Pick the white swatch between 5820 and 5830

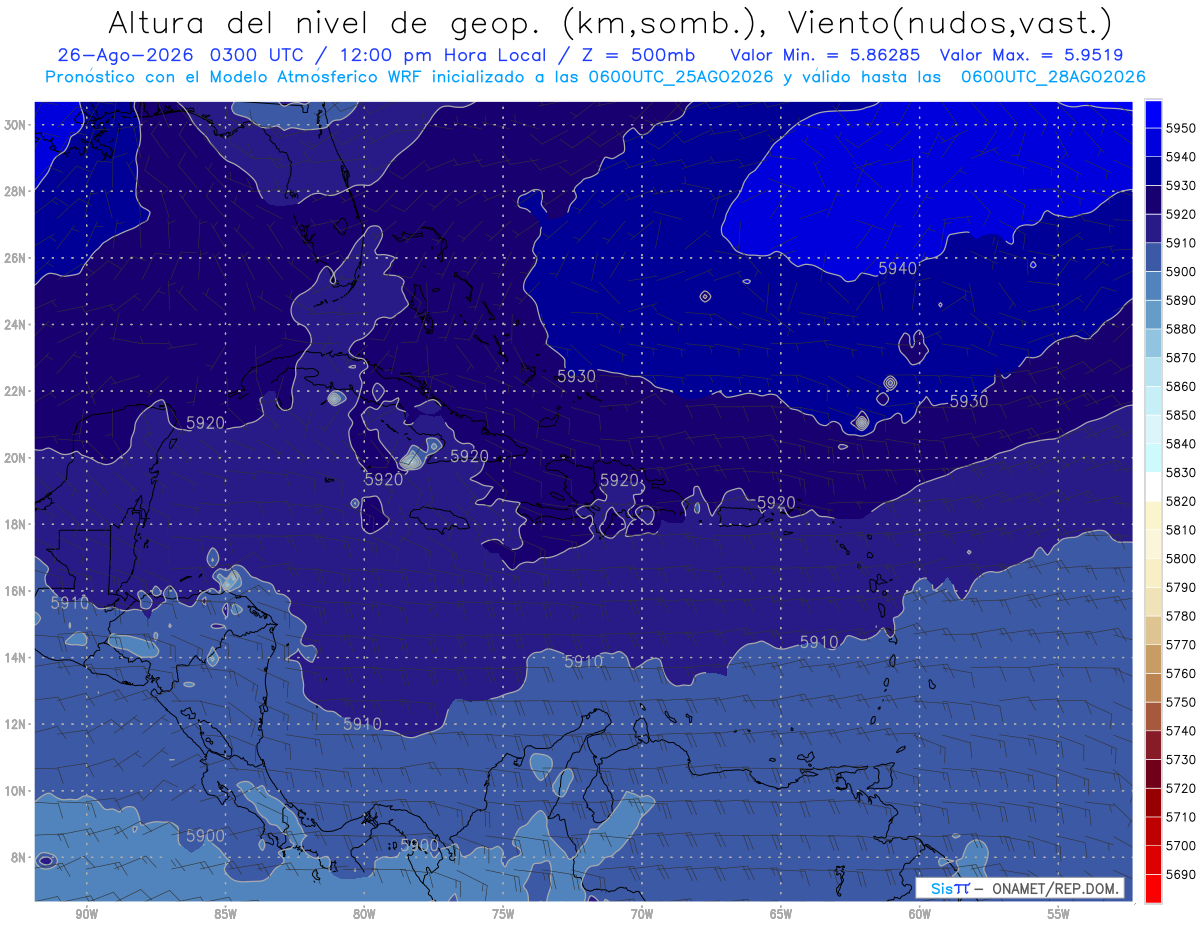(1153, 487)
